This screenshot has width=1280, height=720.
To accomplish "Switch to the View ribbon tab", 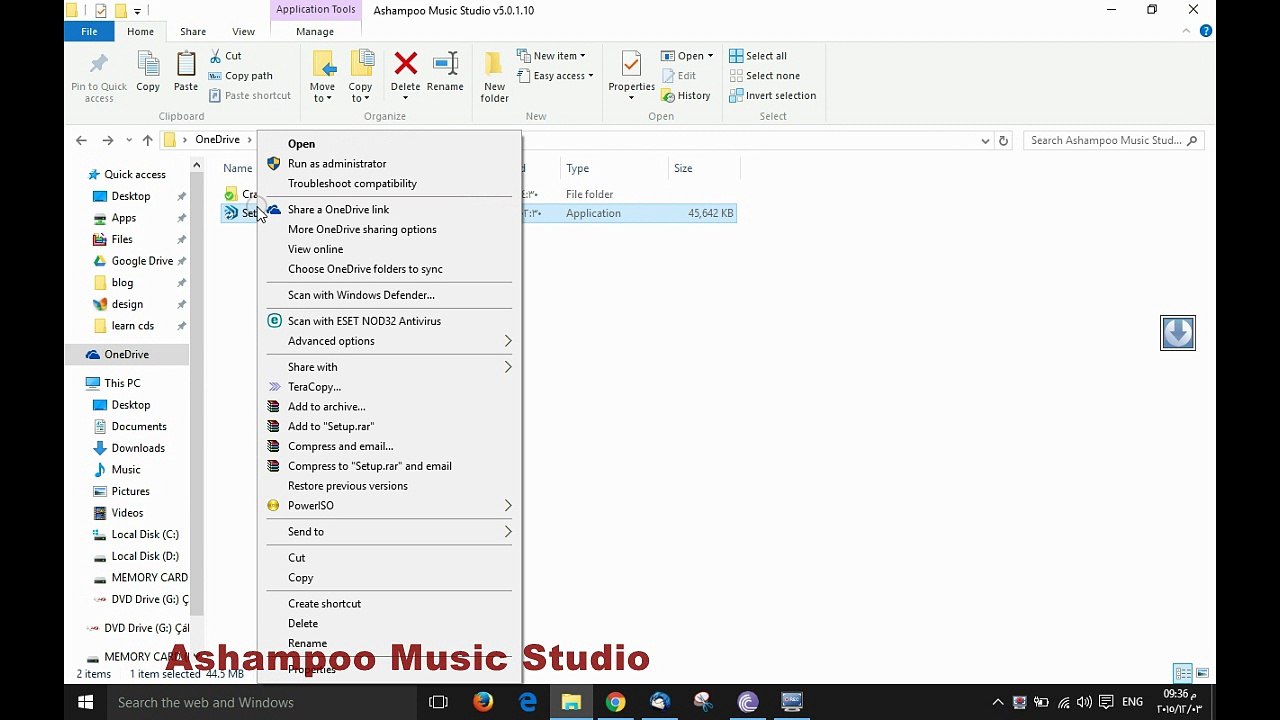I will point(243,32).
